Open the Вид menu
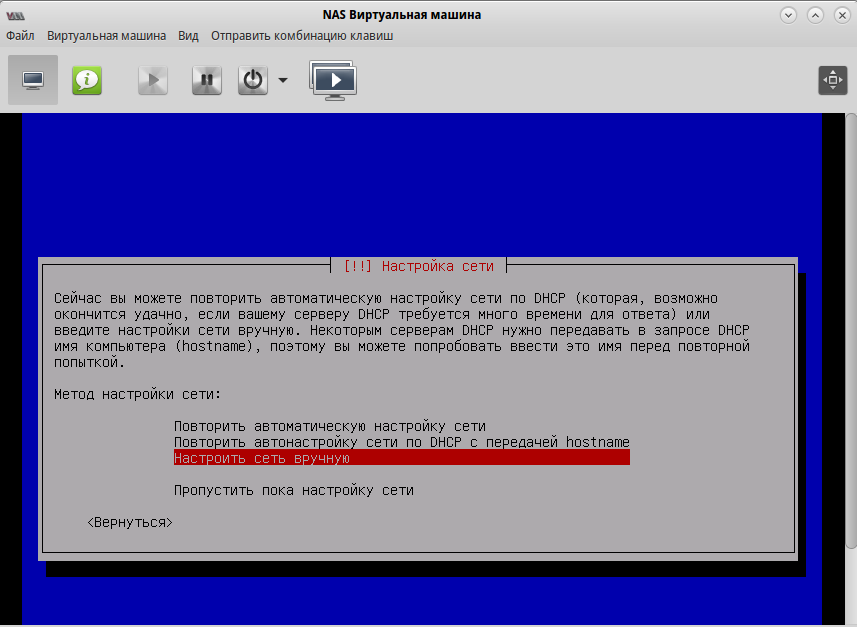This screenshot has height=627, width=857. coord(188,36)
